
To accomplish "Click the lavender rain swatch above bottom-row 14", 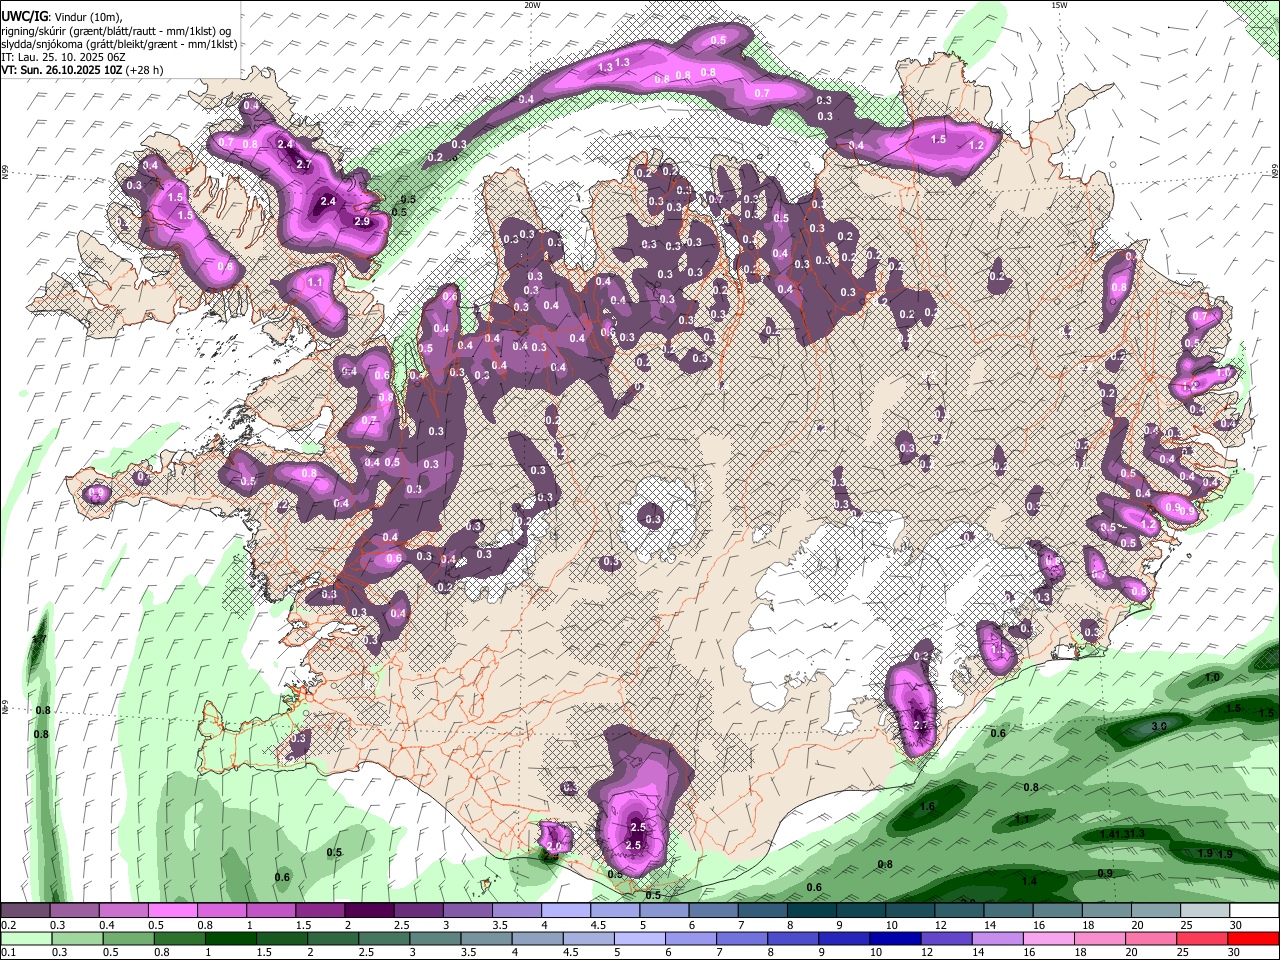I will click(x=997, y=938).
